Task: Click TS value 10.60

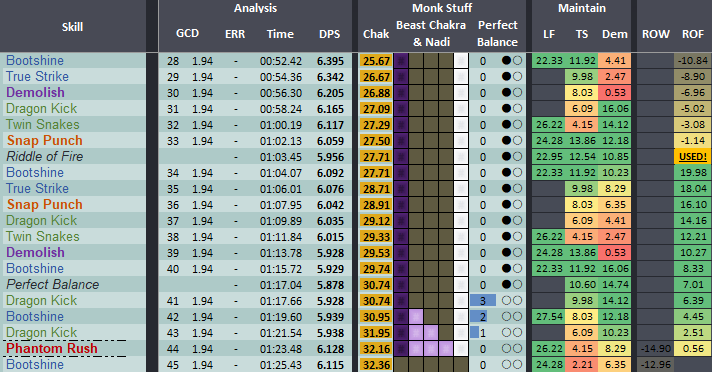Action: click(x=582, y=285)
